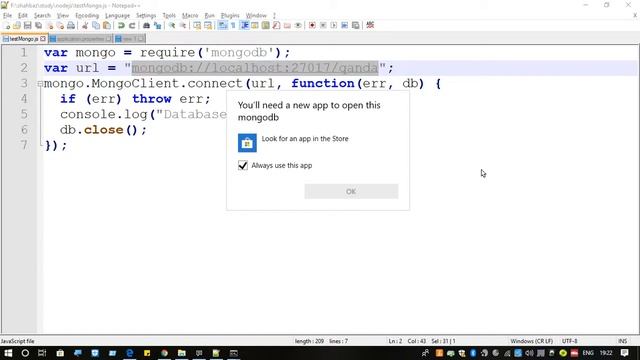Save the current file using toolbar
640x360 pixels.
coord(27,25)
